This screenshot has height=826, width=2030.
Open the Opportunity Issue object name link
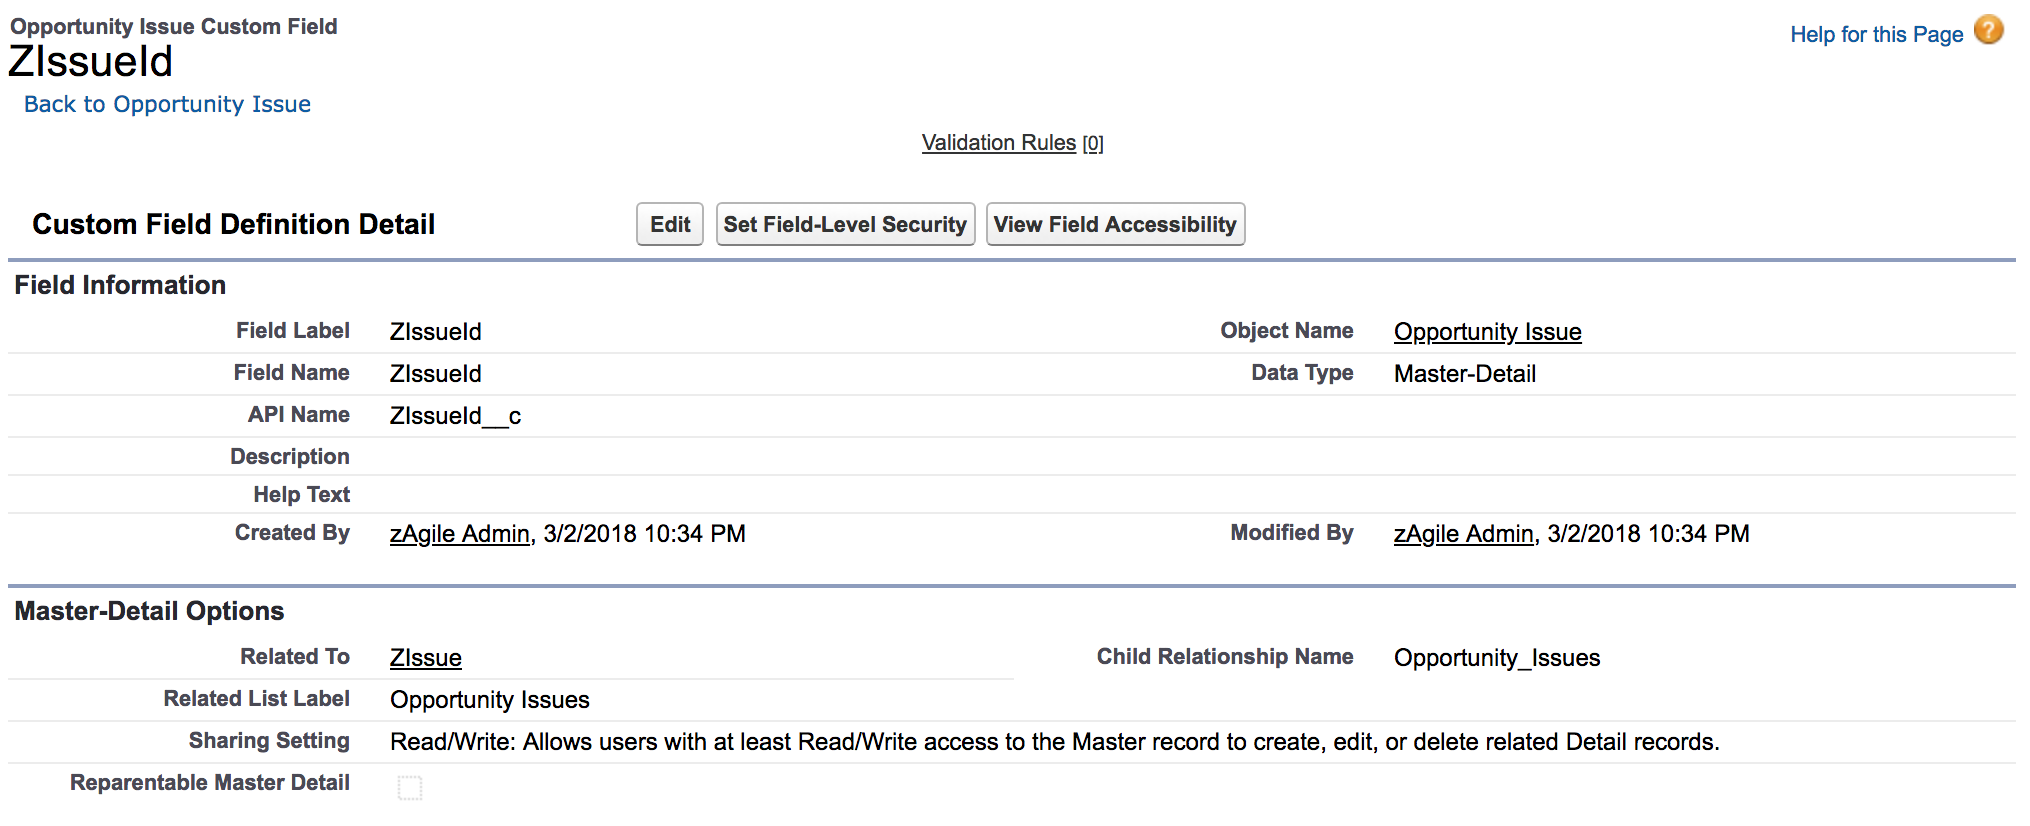coord(1487,332)
